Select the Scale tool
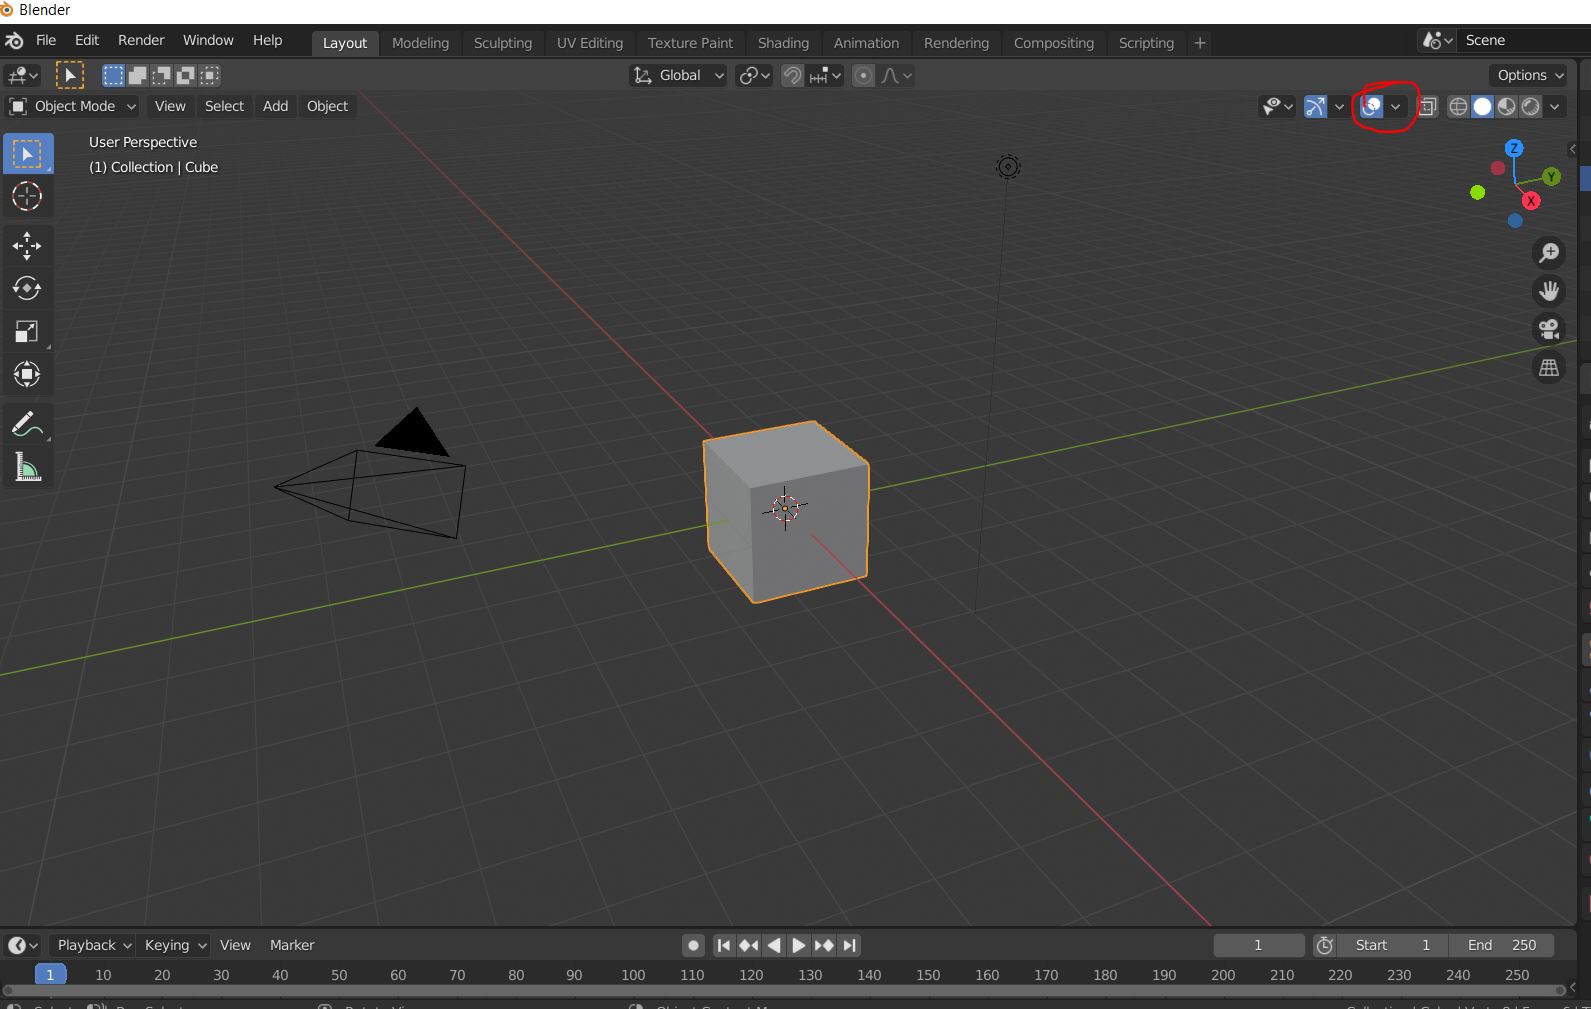 [27, 331]
